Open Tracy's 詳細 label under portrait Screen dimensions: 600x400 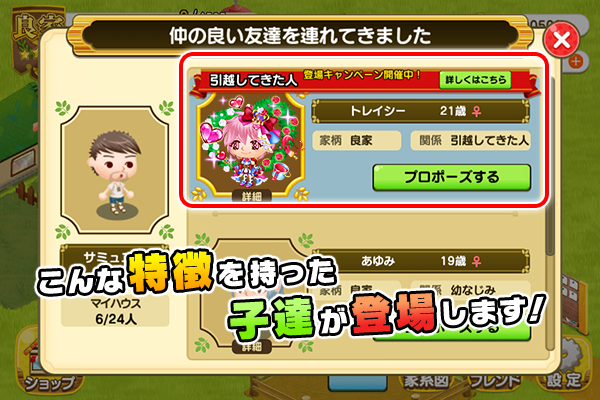click(251, 196)
